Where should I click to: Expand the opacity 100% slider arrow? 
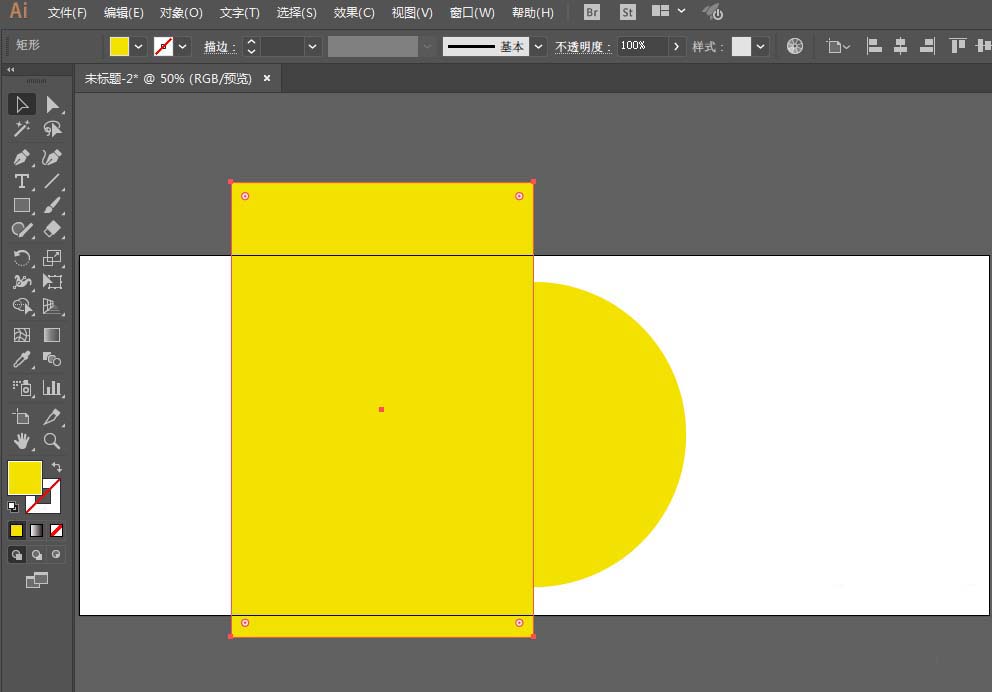(x=676, y=46)
